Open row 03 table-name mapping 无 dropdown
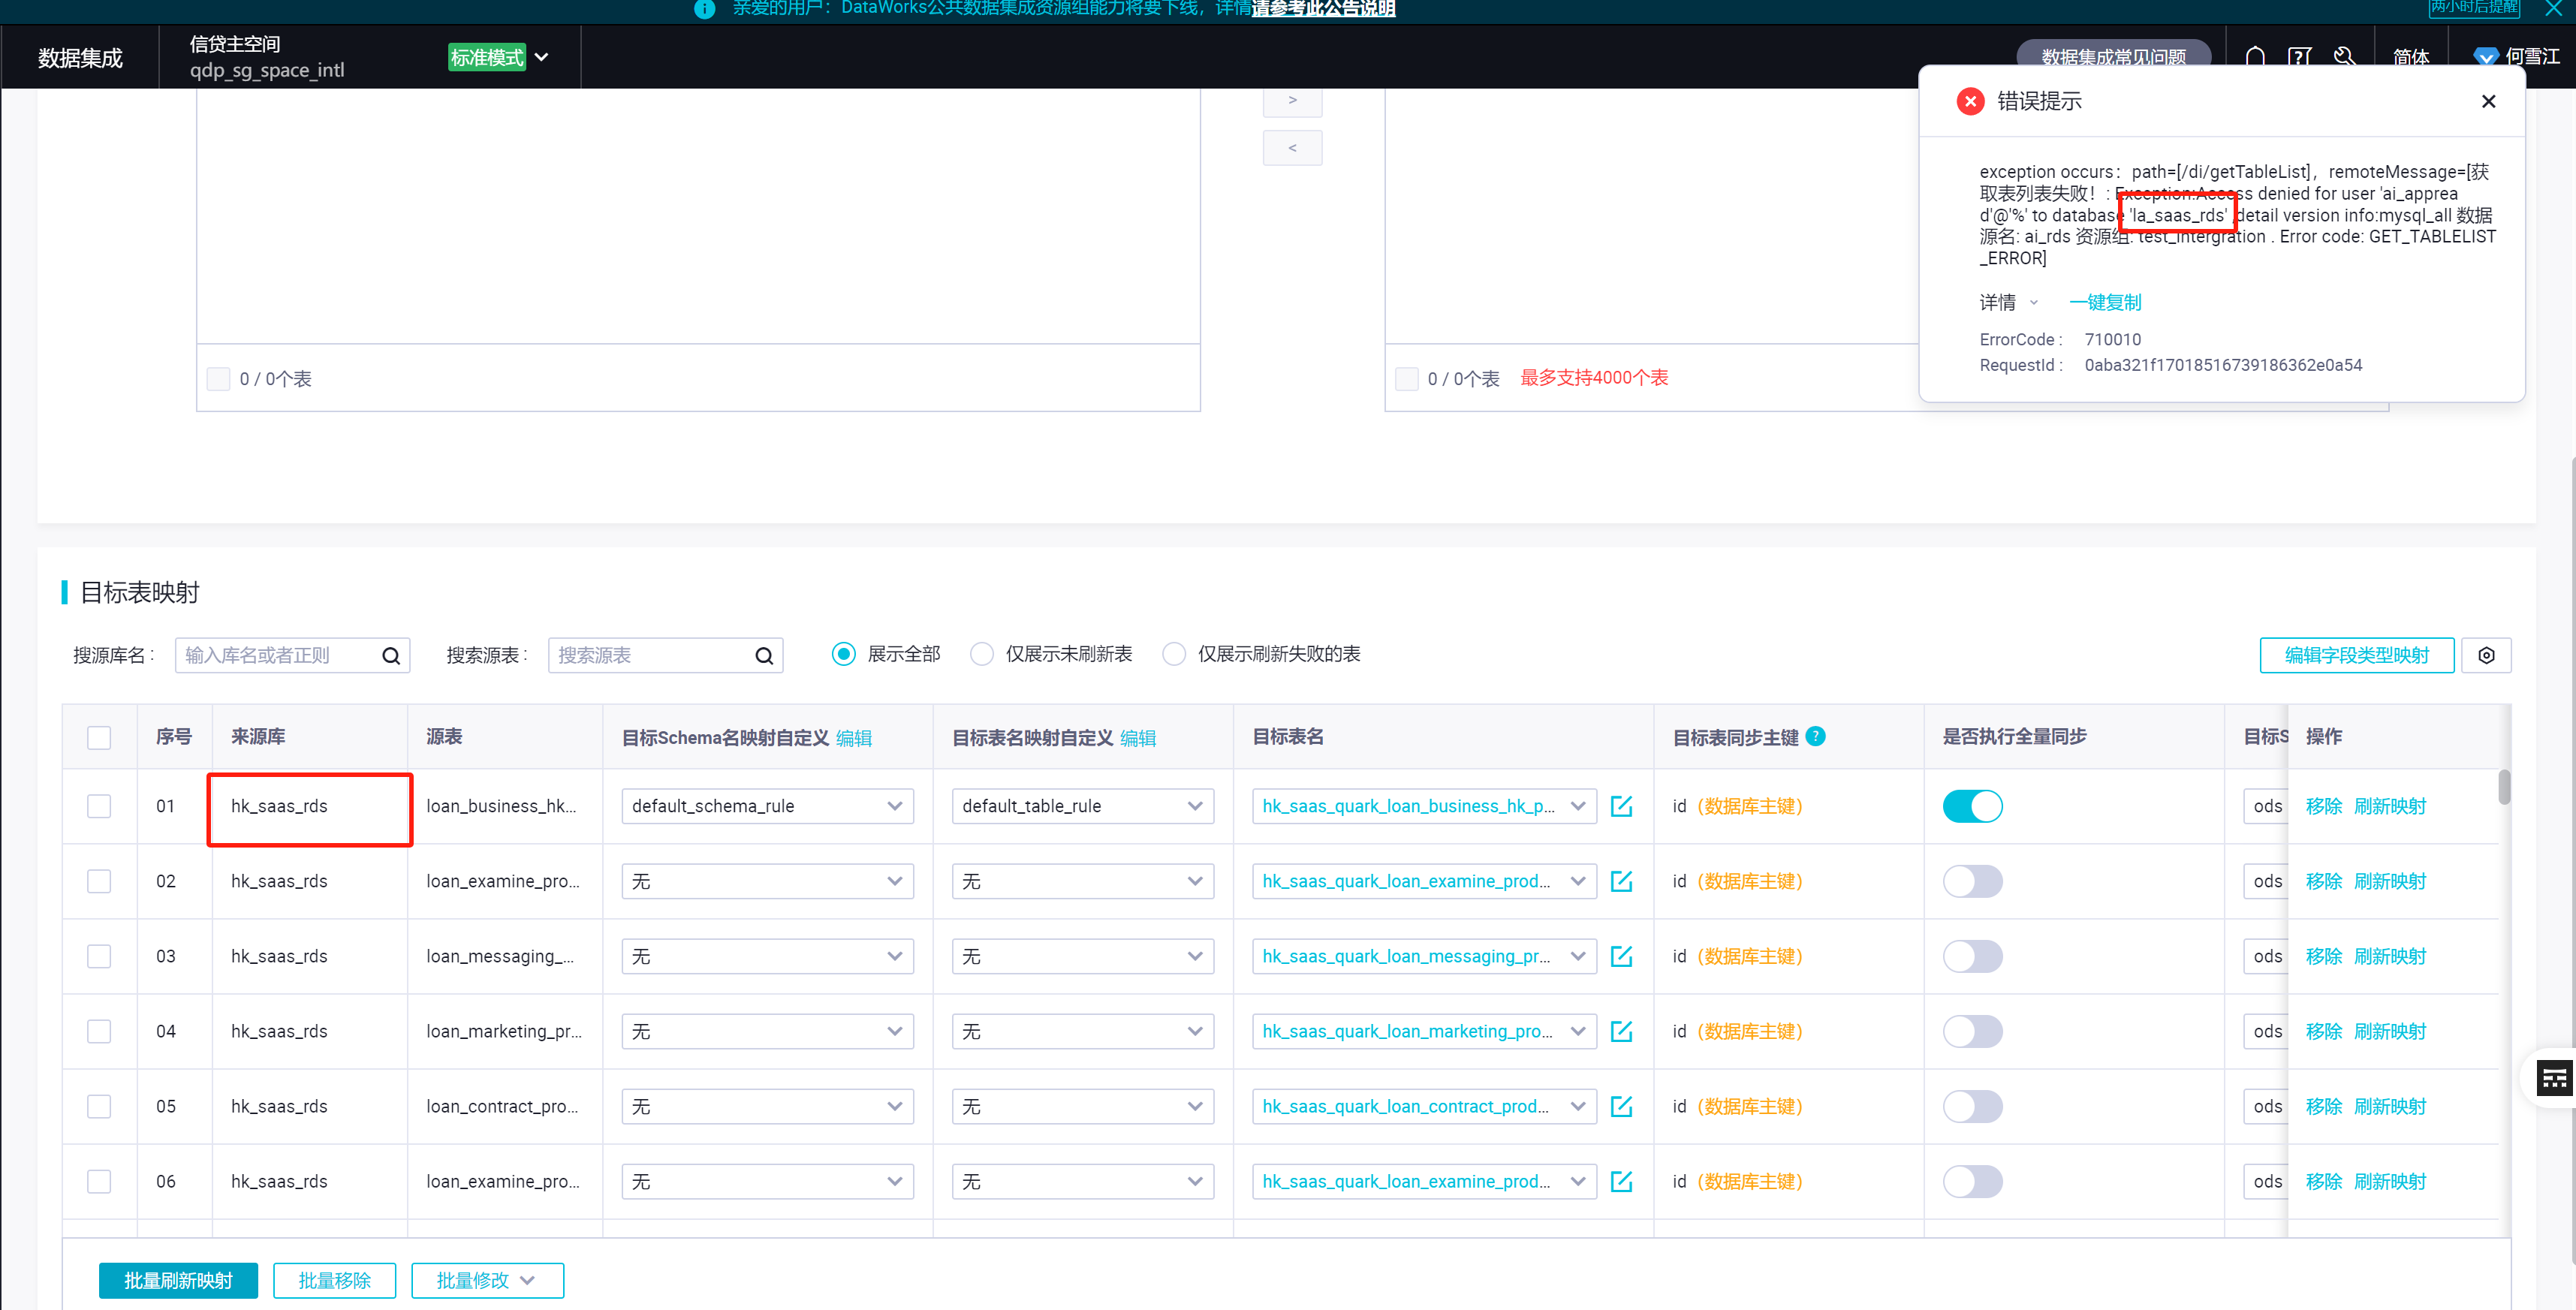 pos(1082,956)
